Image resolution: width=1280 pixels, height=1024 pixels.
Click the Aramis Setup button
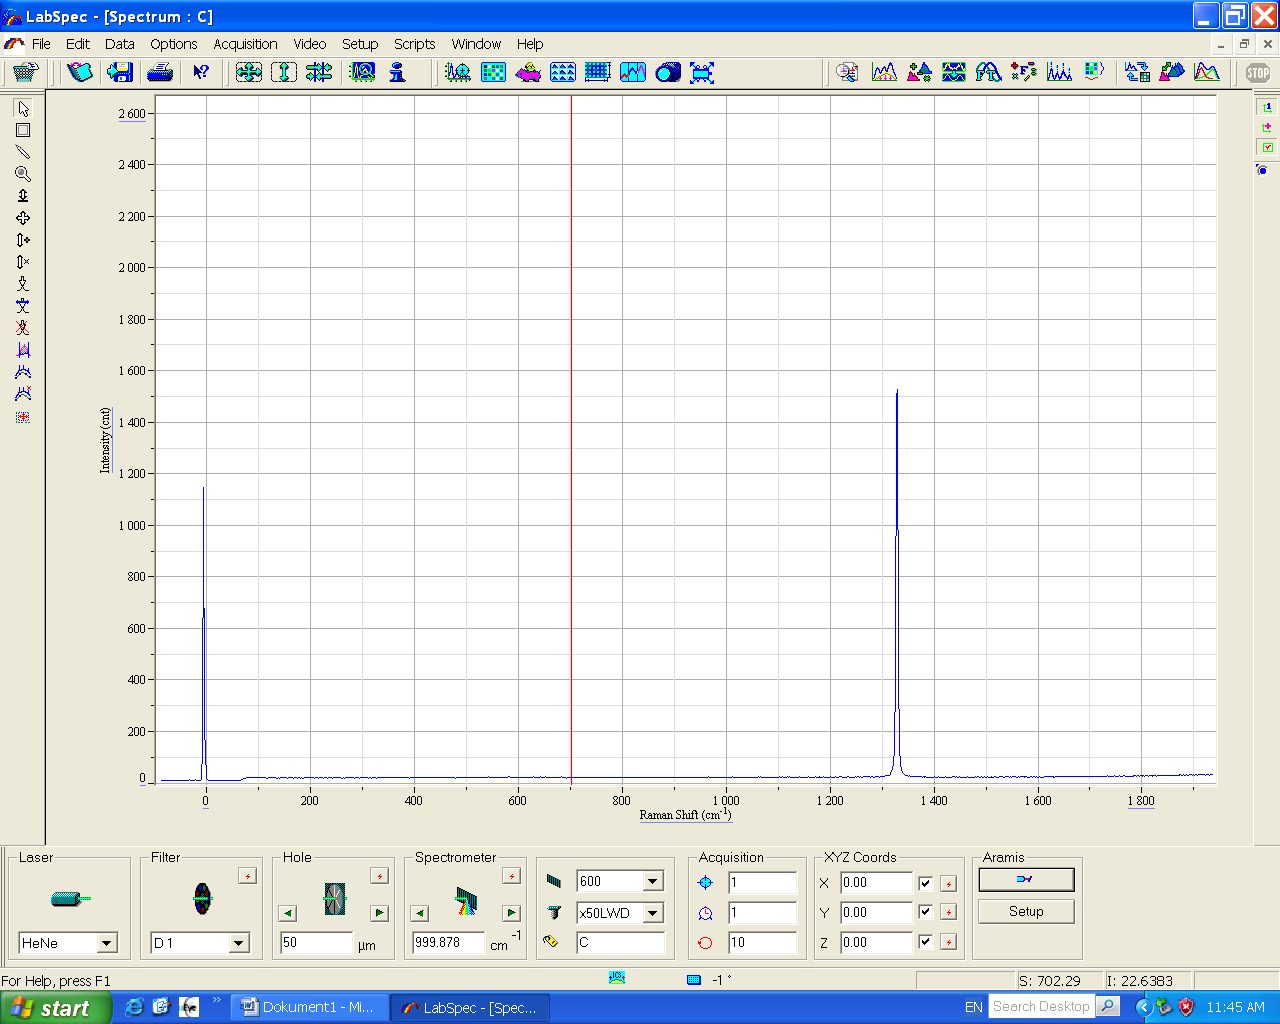click(x=1026, y=911)
